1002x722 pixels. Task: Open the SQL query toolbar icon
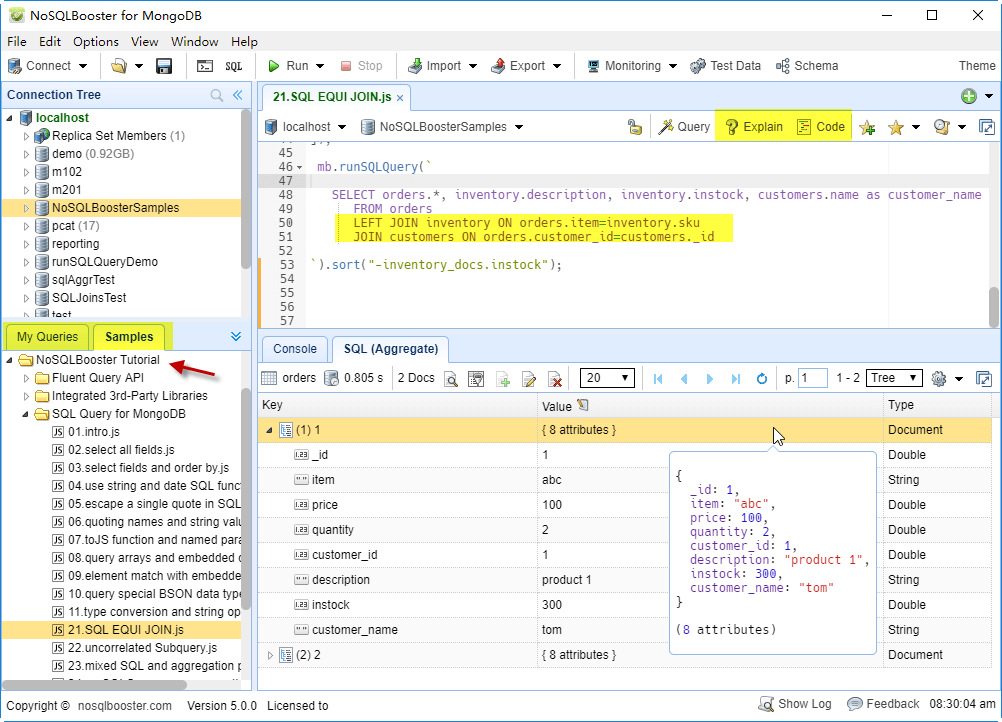point(233,66)
